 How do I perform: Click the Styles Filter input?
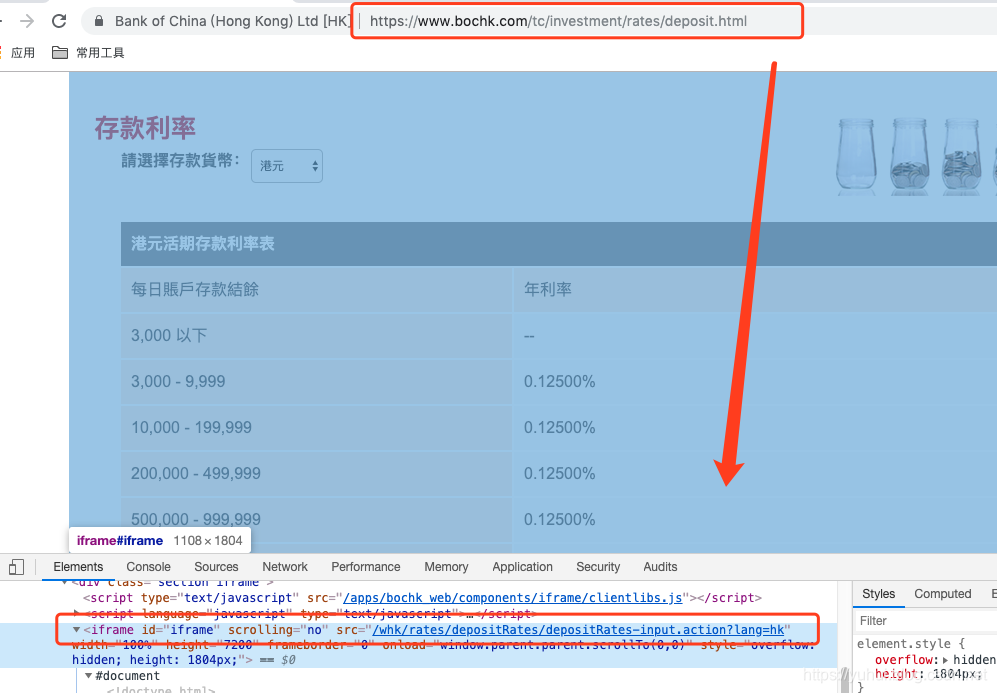pyautogui.click(x=925, y=621)
